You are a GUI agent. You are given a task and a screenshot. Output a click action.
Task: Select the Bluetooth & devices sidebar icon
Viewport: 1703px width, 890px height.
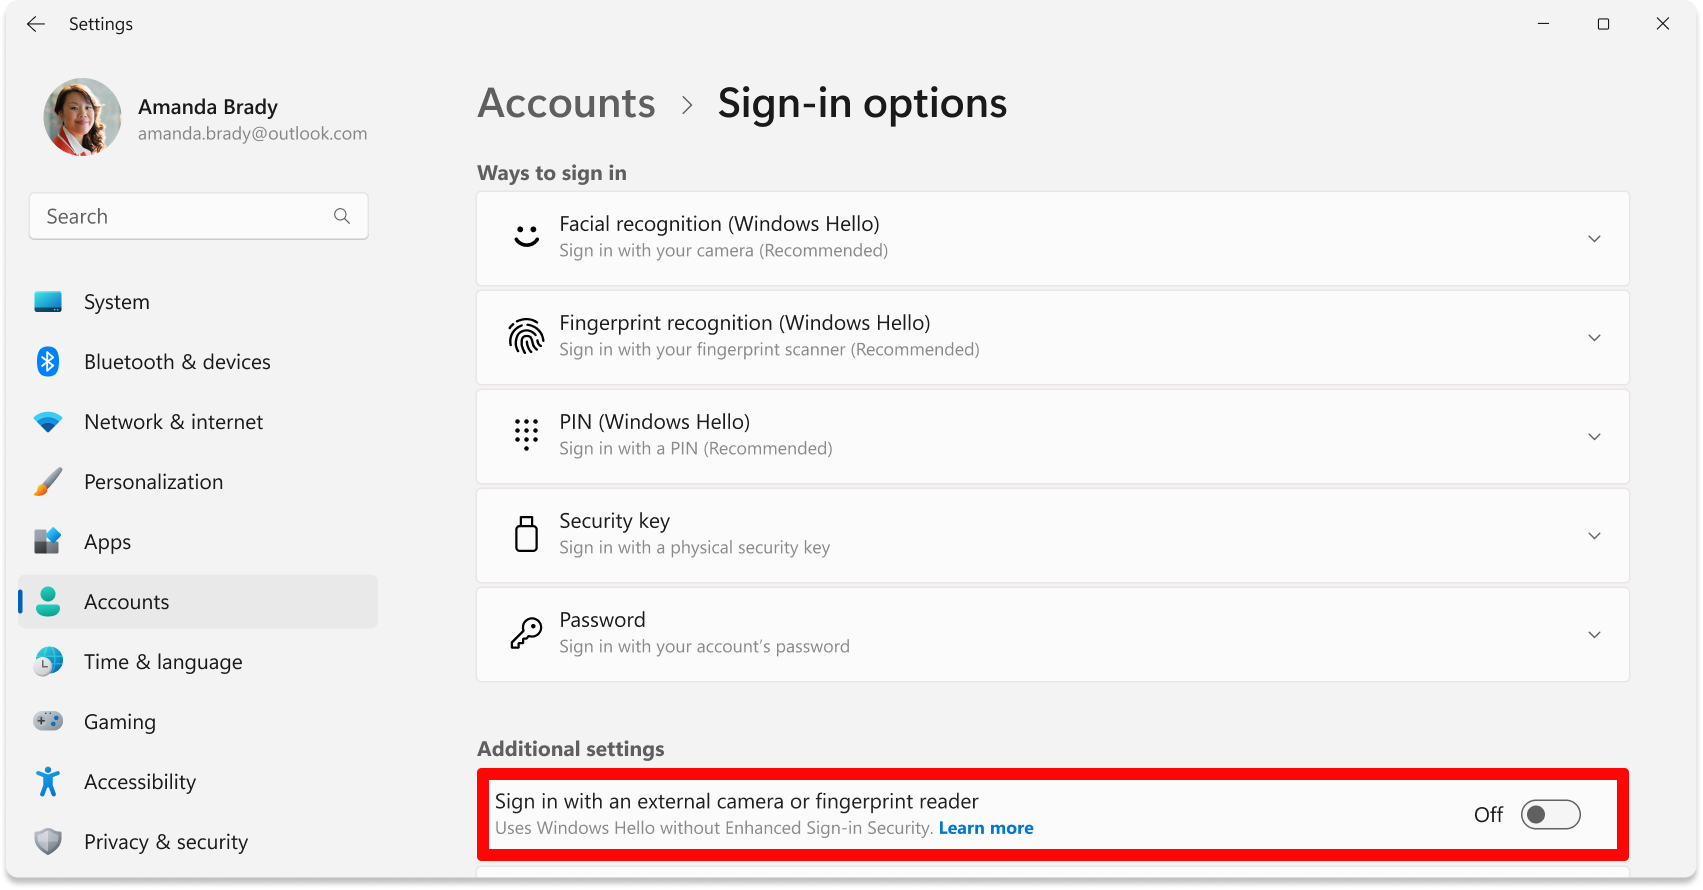pyautogui.click(x=47, y=361)
